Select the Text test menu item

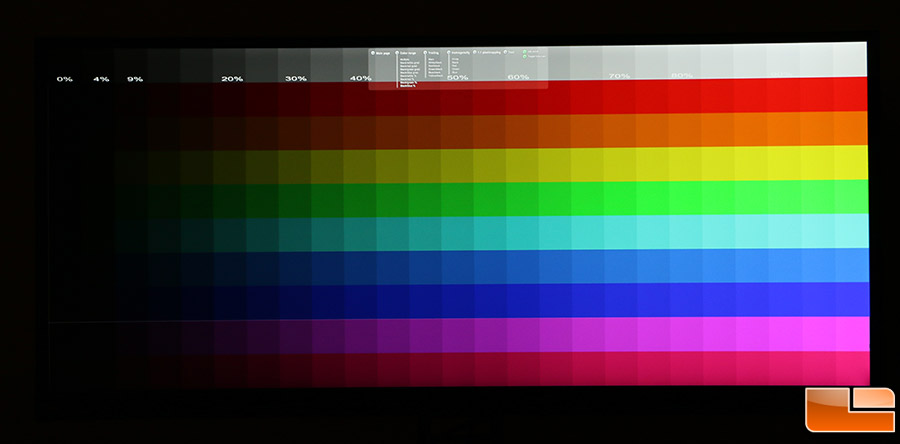(509, 52)
